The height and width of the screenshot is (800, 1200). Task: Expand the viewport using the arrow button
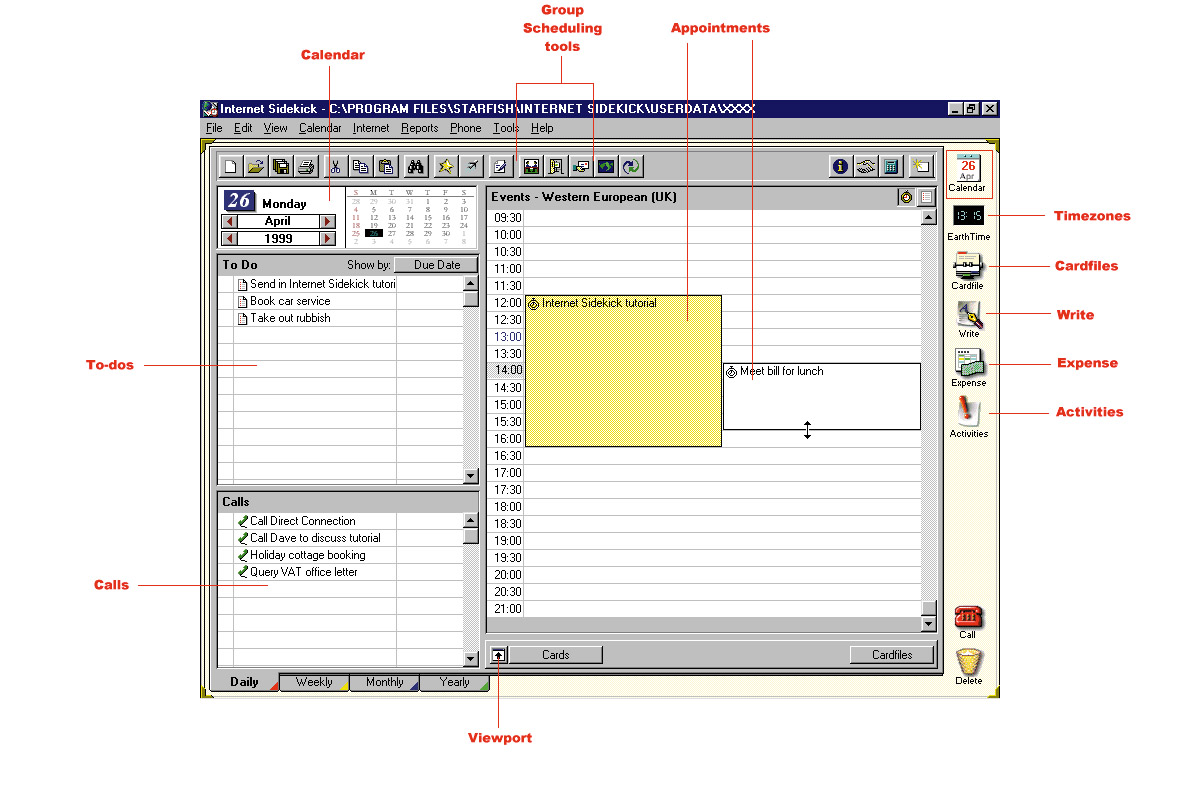click(499, 655)
